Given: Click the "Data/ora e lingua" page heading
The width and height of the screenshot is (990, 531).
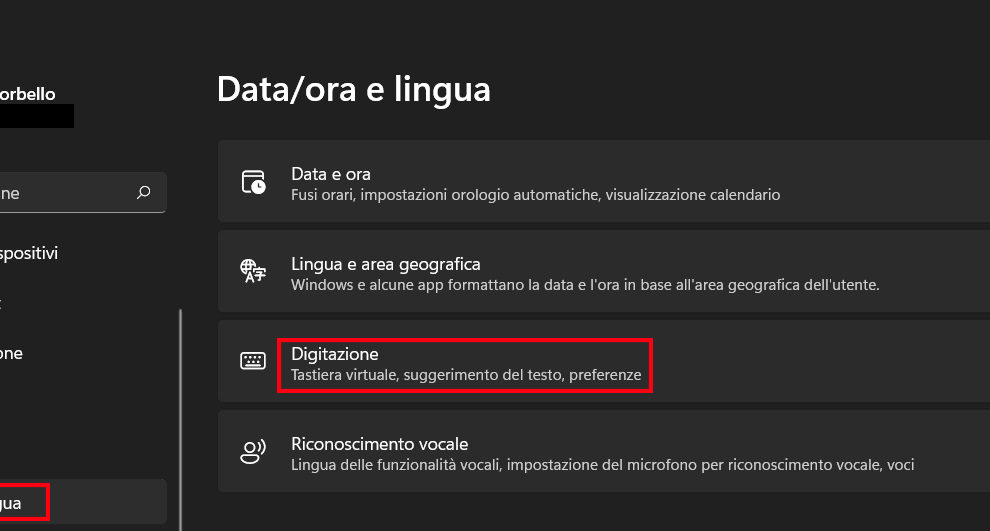Looking at the screenshot, I should (x=353, y=90).
